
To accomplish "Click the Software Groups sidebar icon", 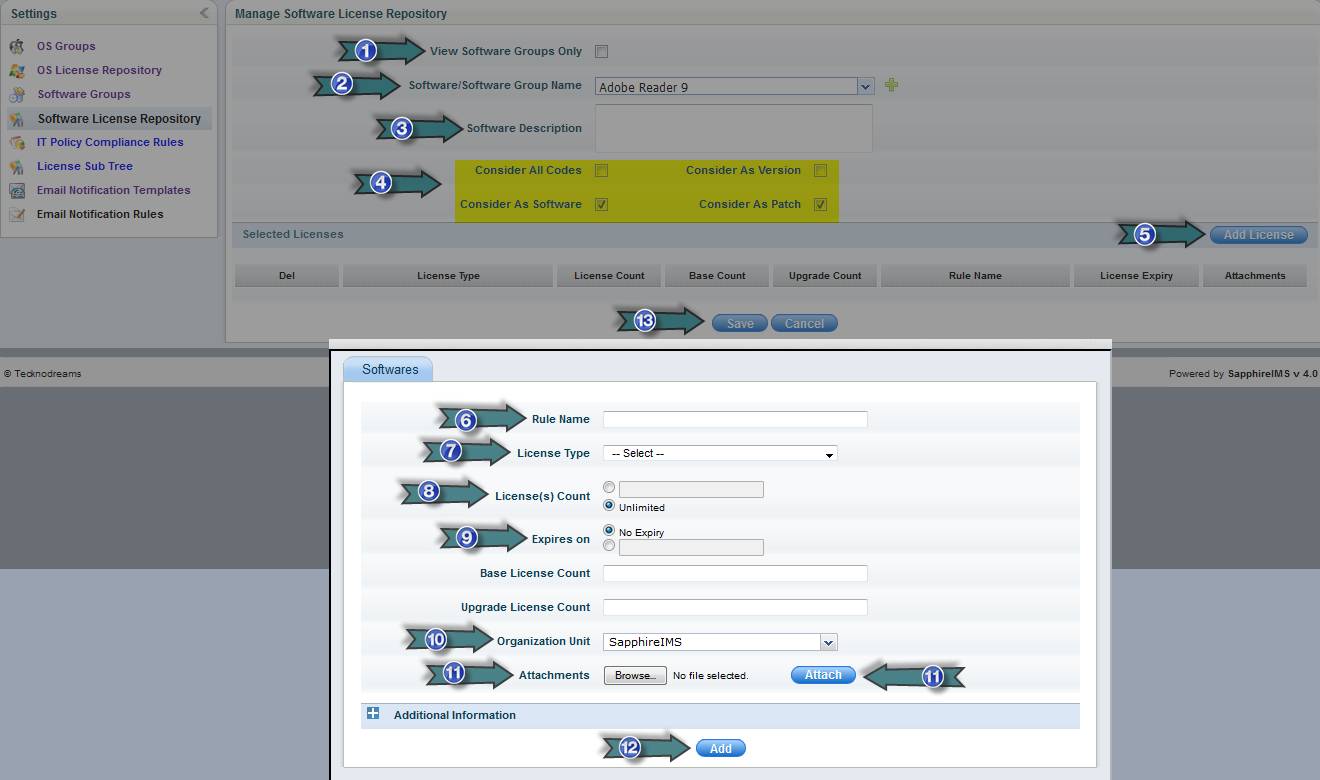I will (17, 94).
